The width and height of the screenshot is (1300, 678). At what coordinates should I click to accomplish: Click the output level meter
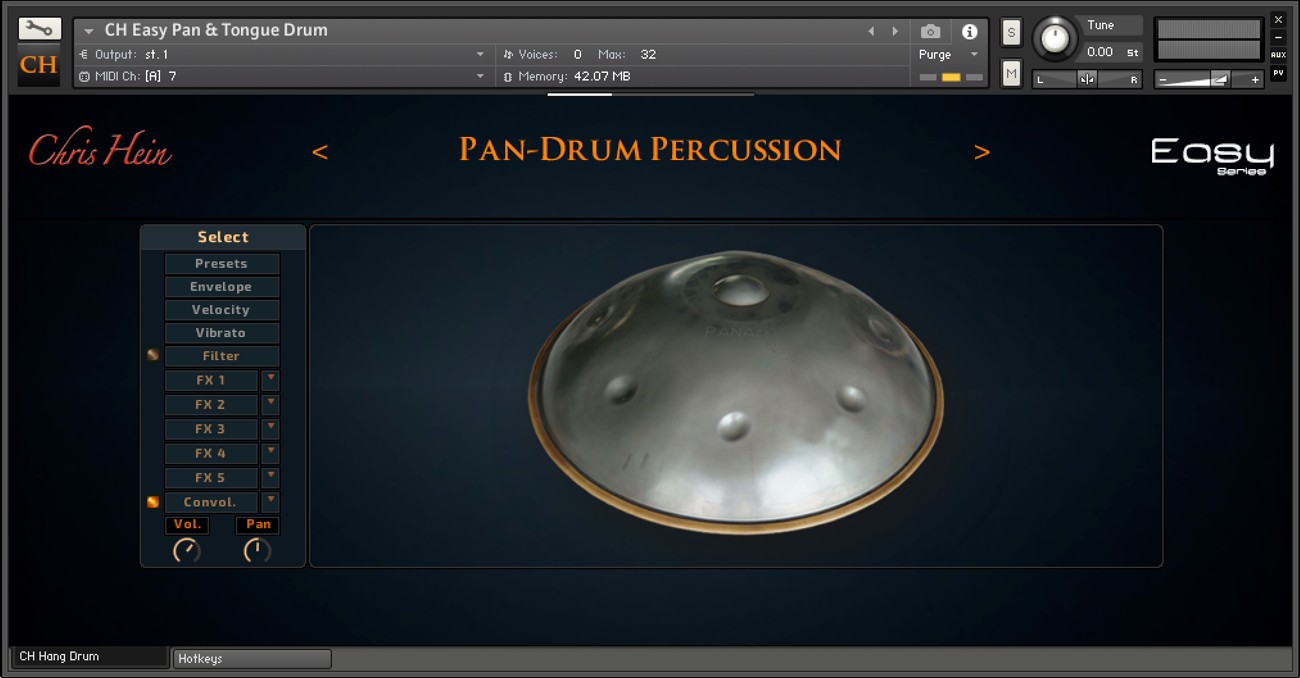coord(1209,40)
